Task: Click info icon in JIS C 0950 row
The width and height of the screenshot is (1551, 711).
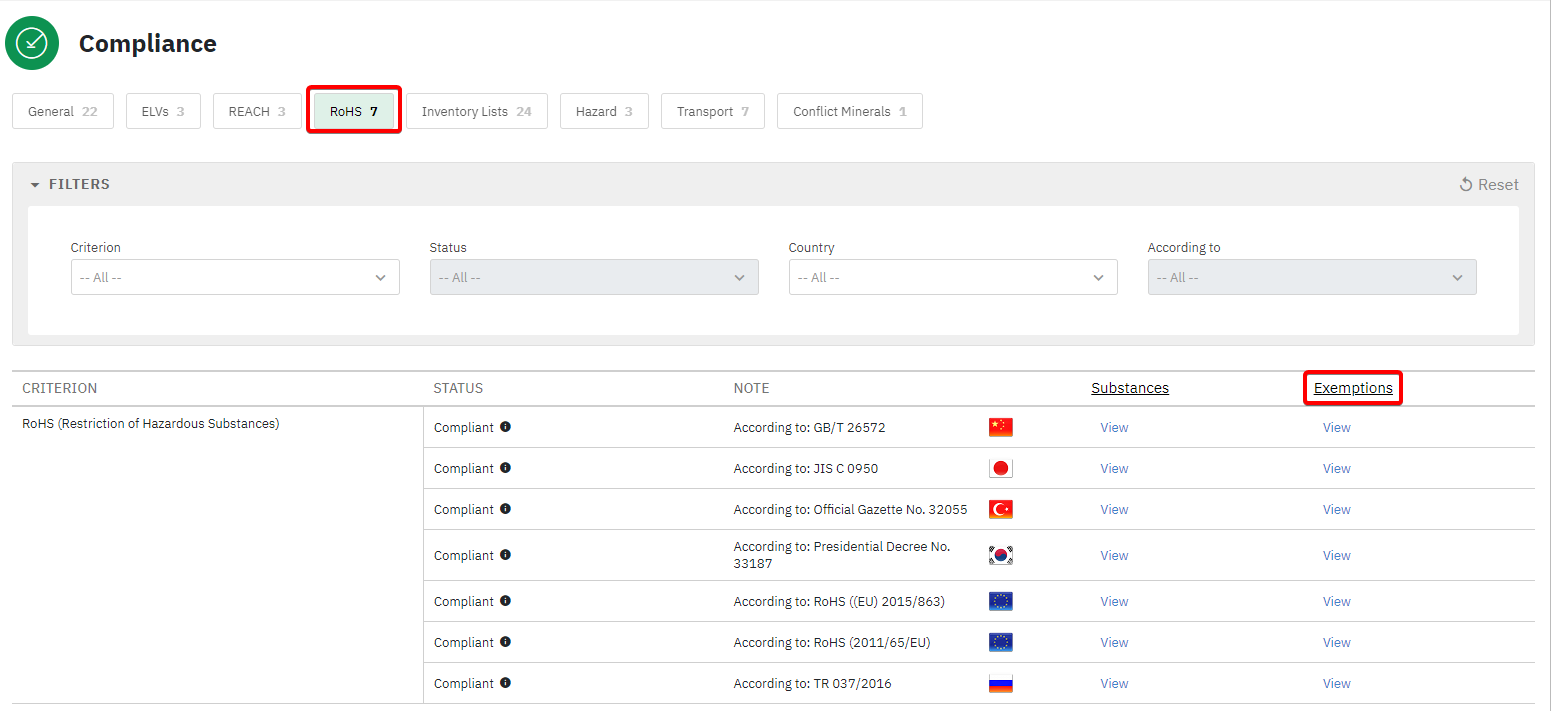Action: [x=505, y=468]
